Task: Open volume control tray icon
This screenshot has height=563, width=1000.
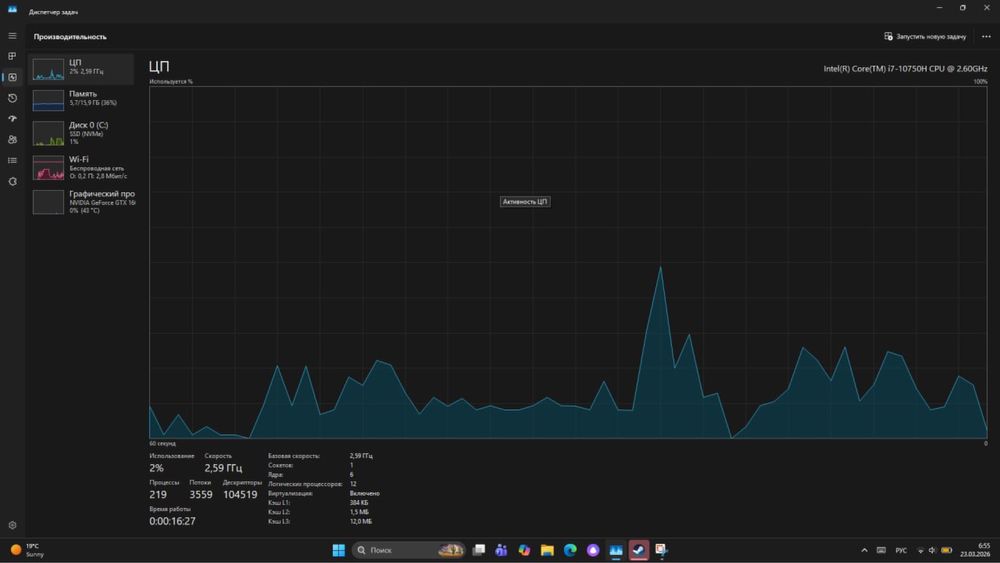Action: [x=932, y=550]
